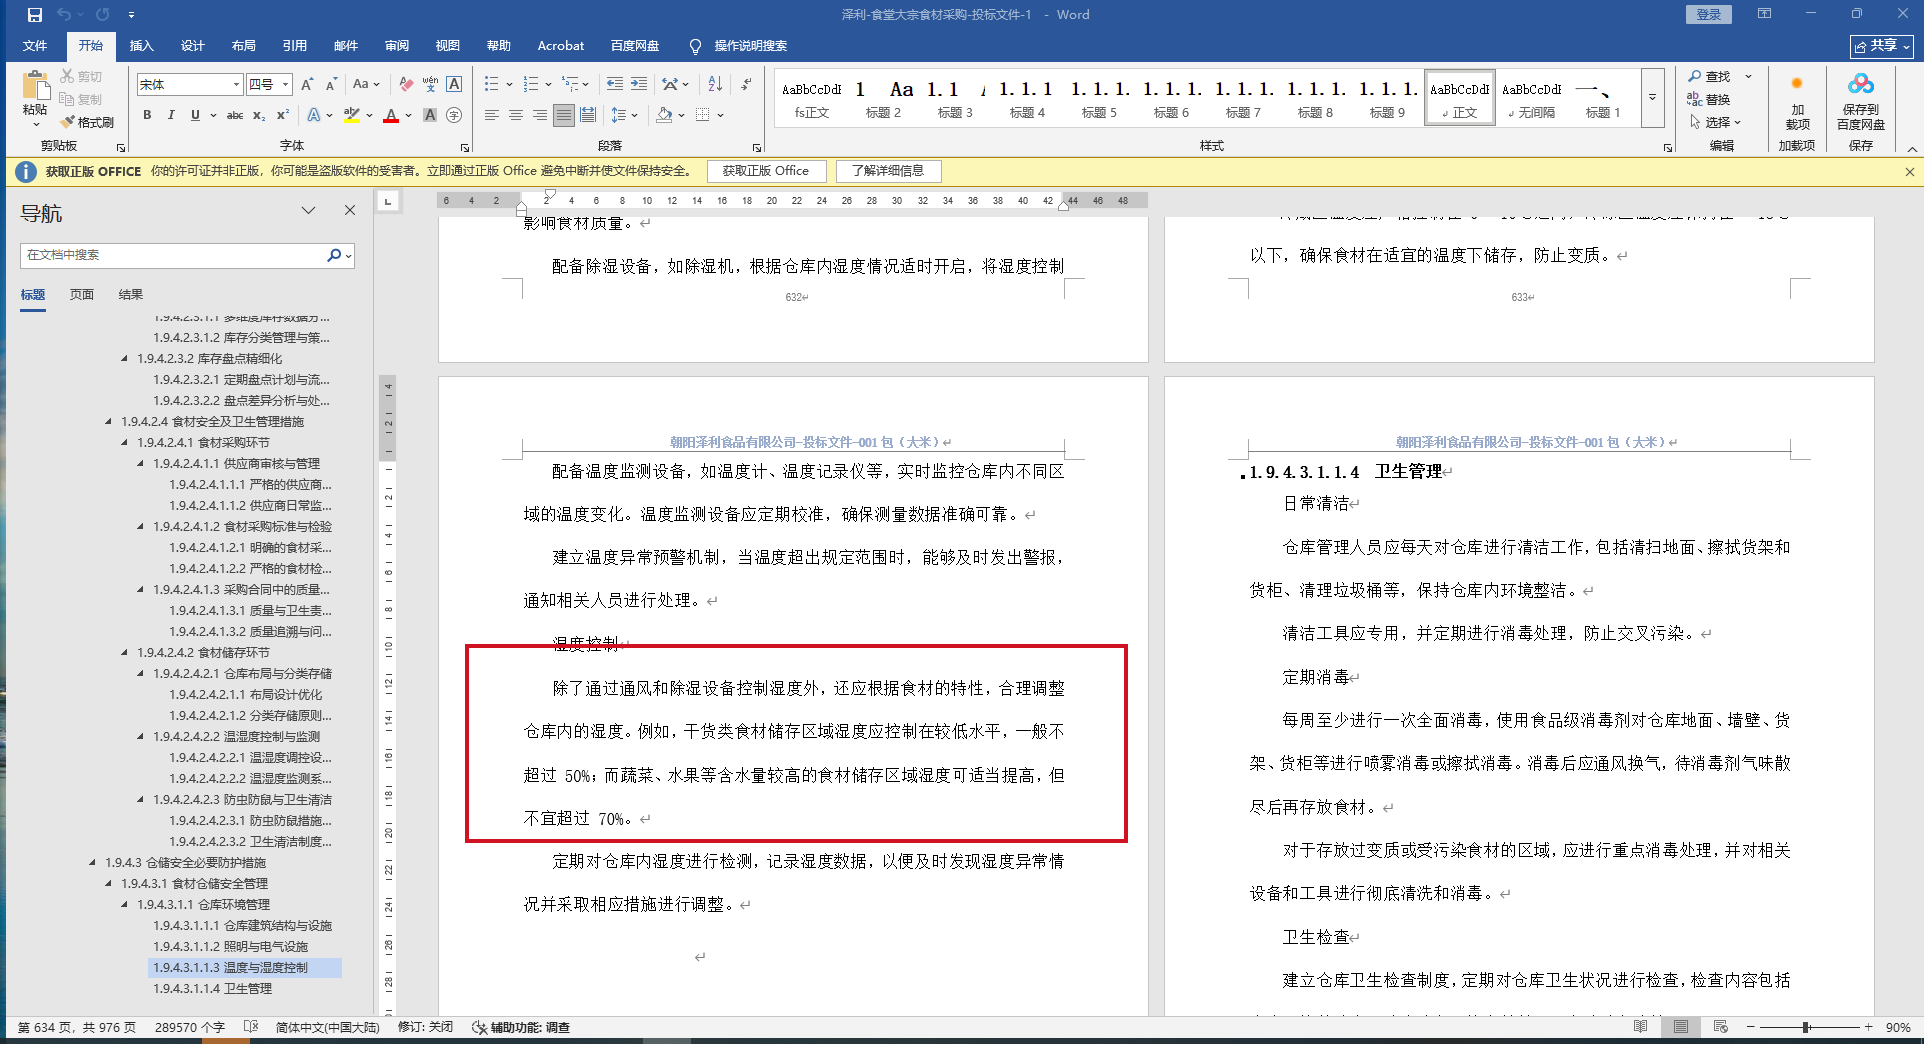Apply the yellow text highlight color

point(351,115)
